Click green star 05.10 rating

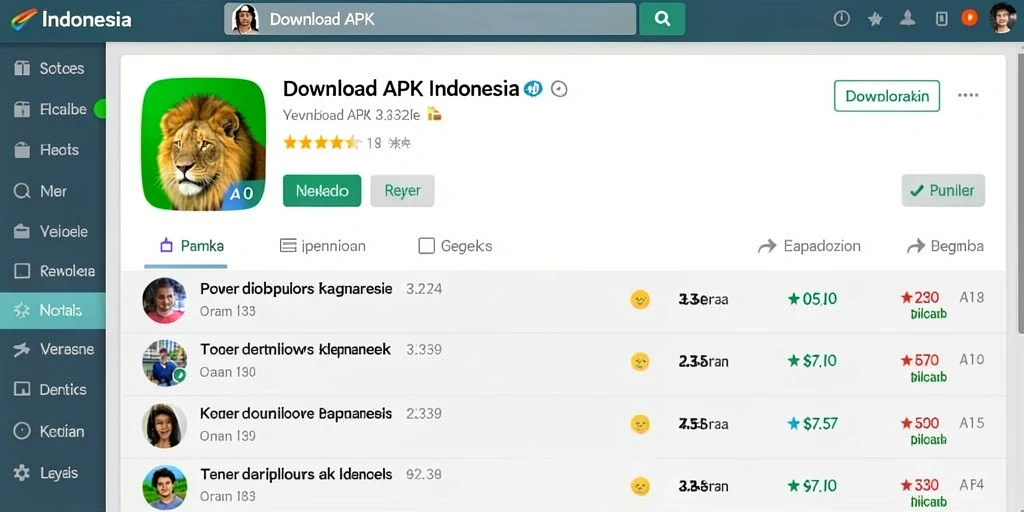click(x=812, y=299)
